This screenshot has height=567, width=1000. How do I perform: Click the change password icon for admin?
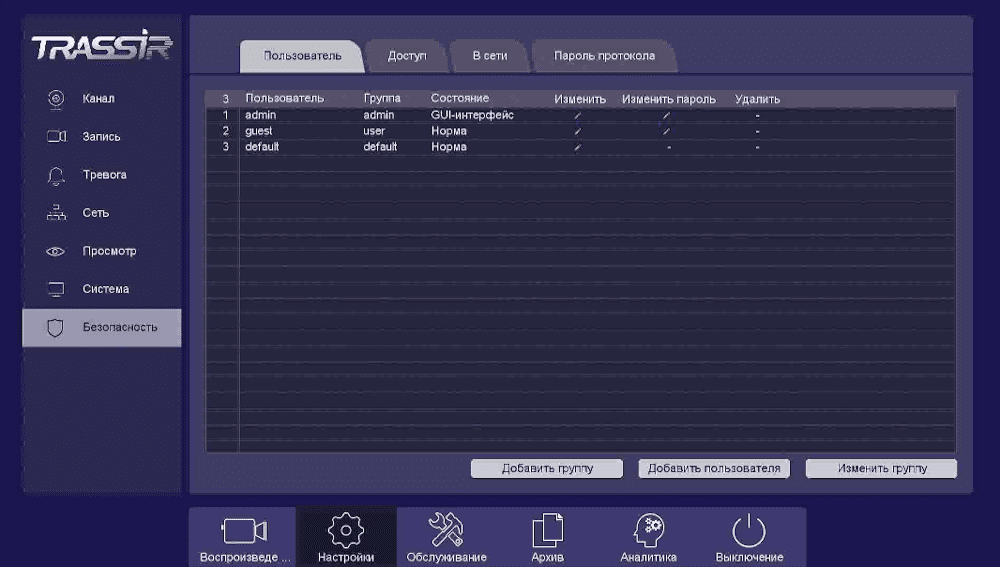667,115
